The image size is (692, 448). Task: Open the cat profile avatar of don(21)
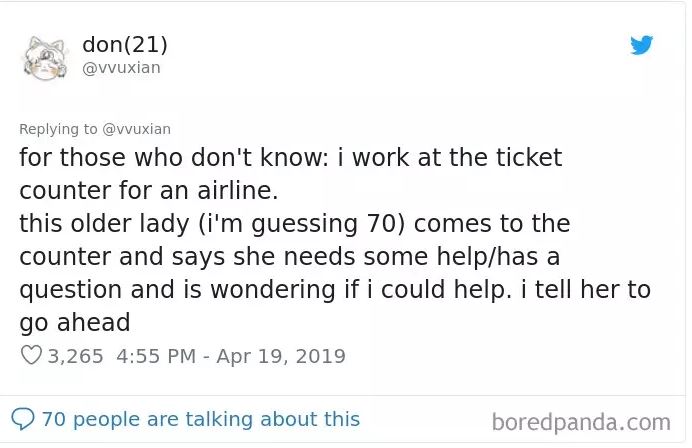tap(45, 57)
